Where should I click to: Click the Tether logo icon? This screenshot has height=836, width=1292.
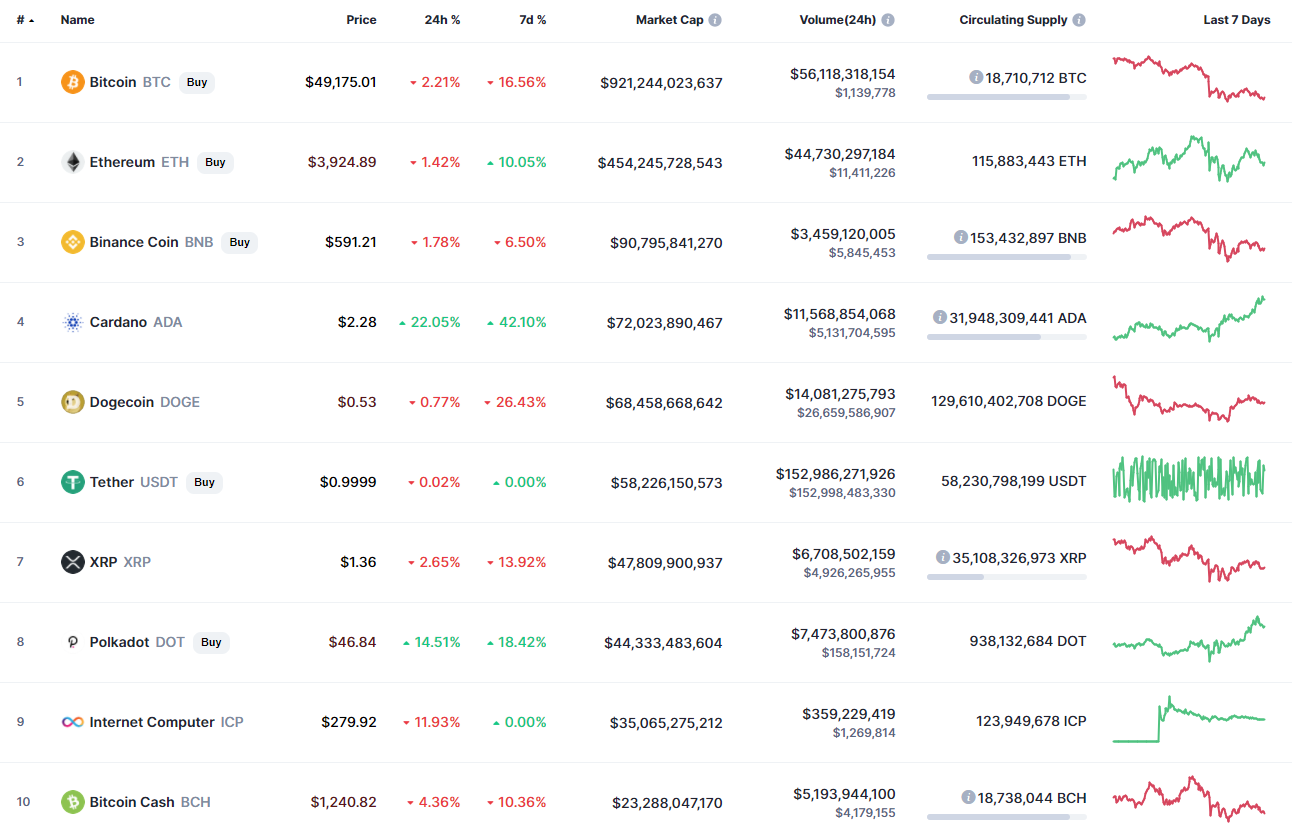[x=72, y=482]
